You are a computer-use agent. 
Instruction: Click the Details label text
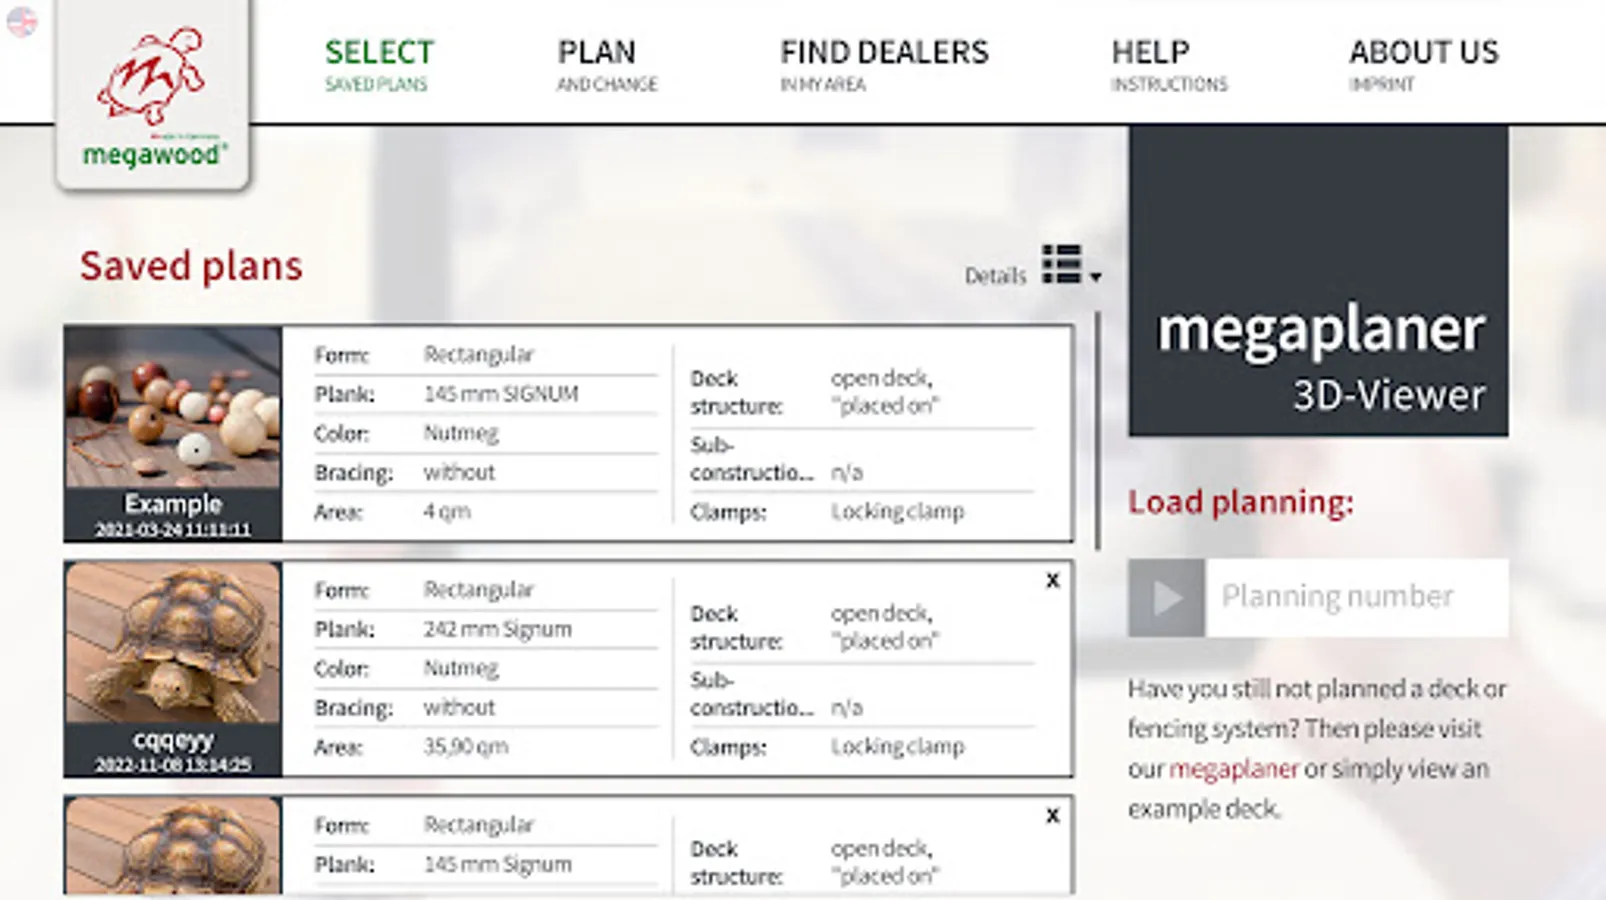pyautogui.click(x=995, y=276)
